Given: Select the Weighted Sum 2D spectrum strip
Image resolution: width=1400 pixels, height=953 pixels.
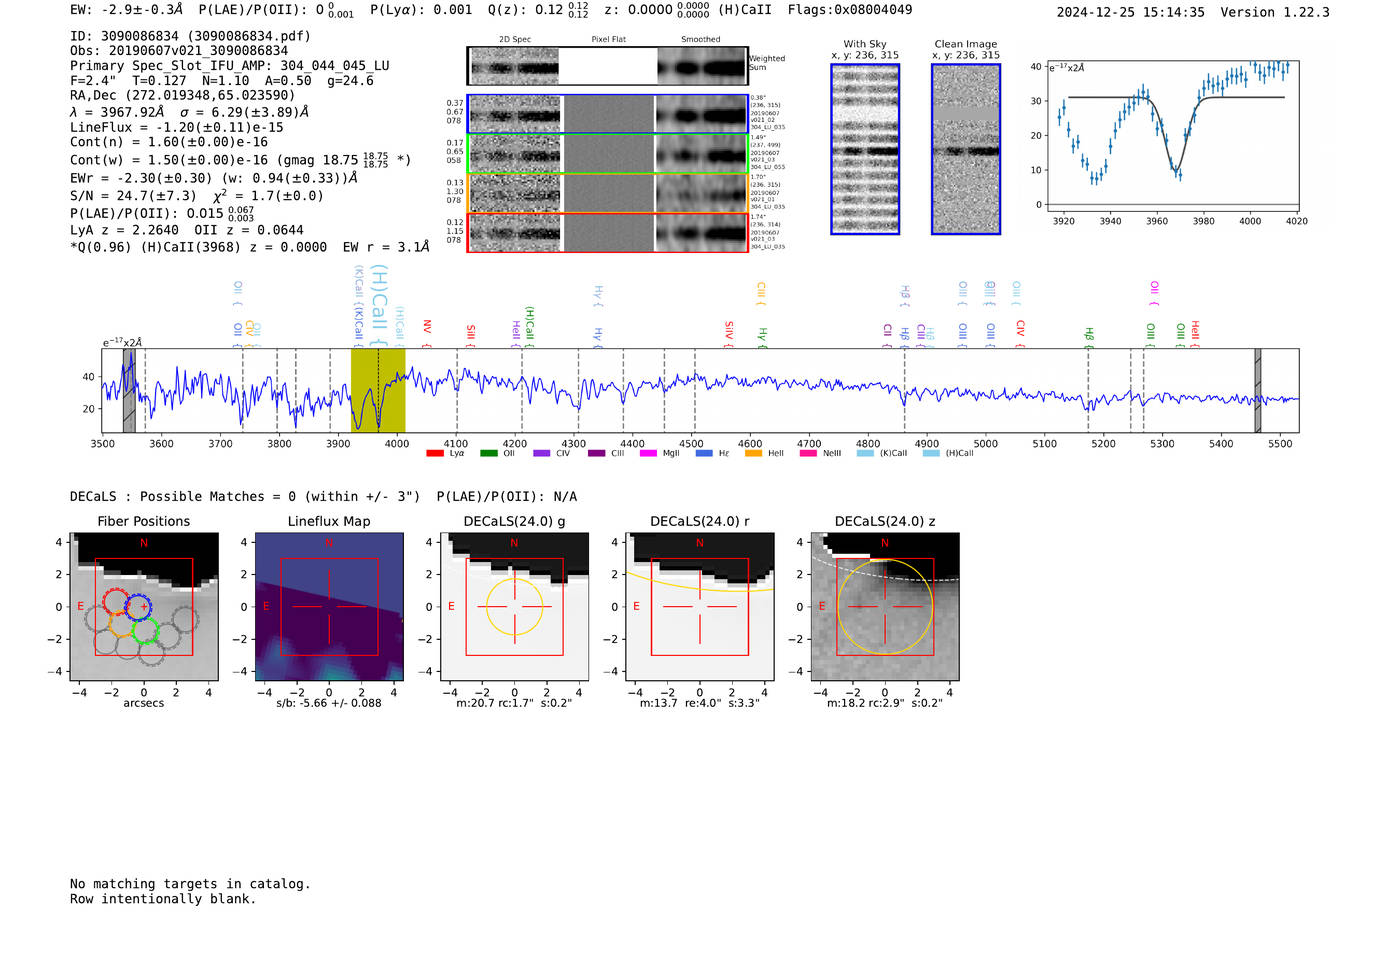Looking at the screenshot, I should coord(608,66).
